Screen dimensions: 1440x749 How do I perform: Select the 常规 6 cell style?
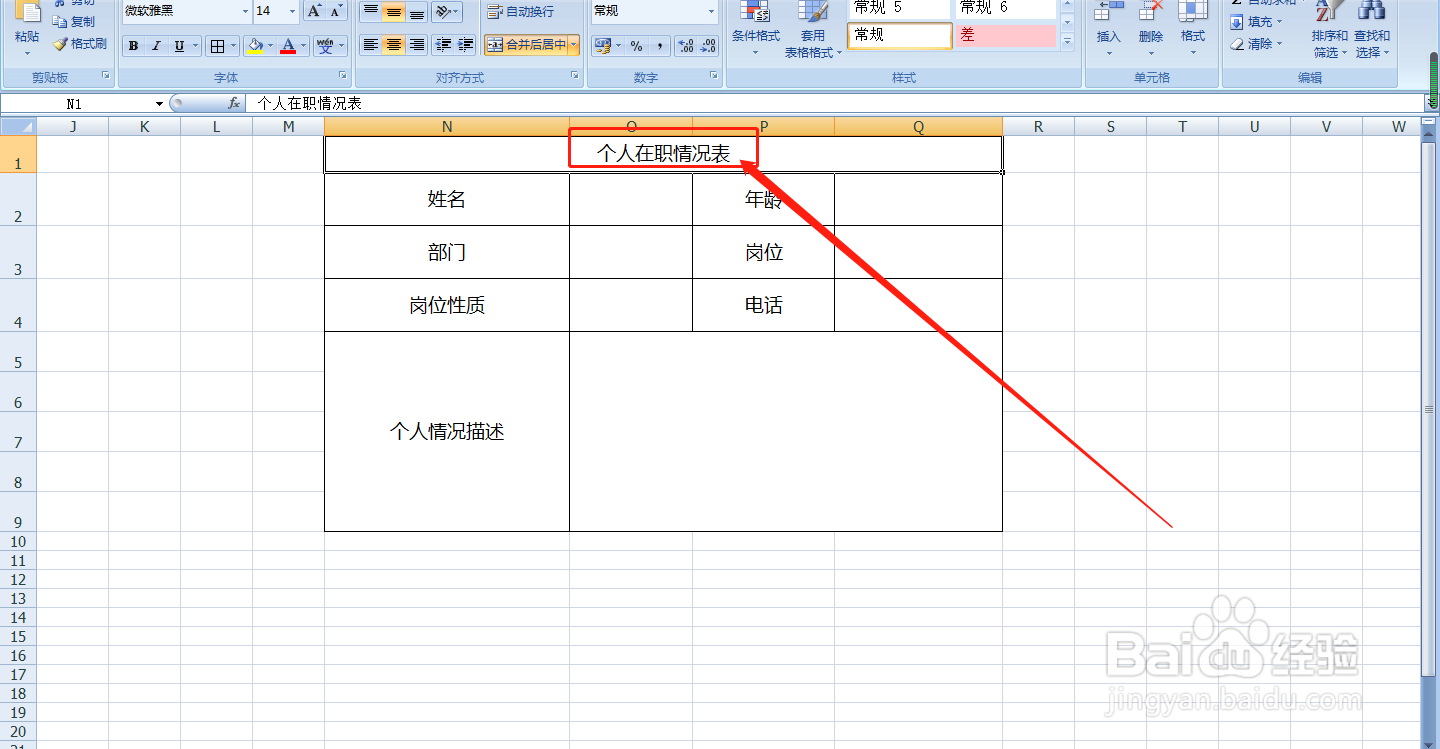pos(1005,8)
